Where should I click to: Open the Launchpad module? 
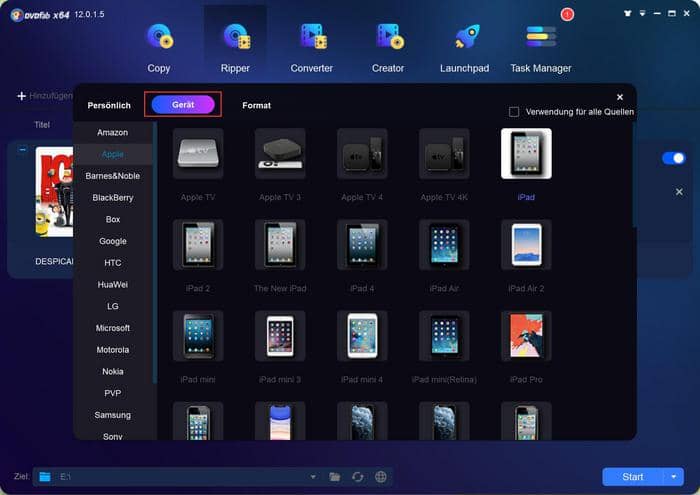(464, 49)
